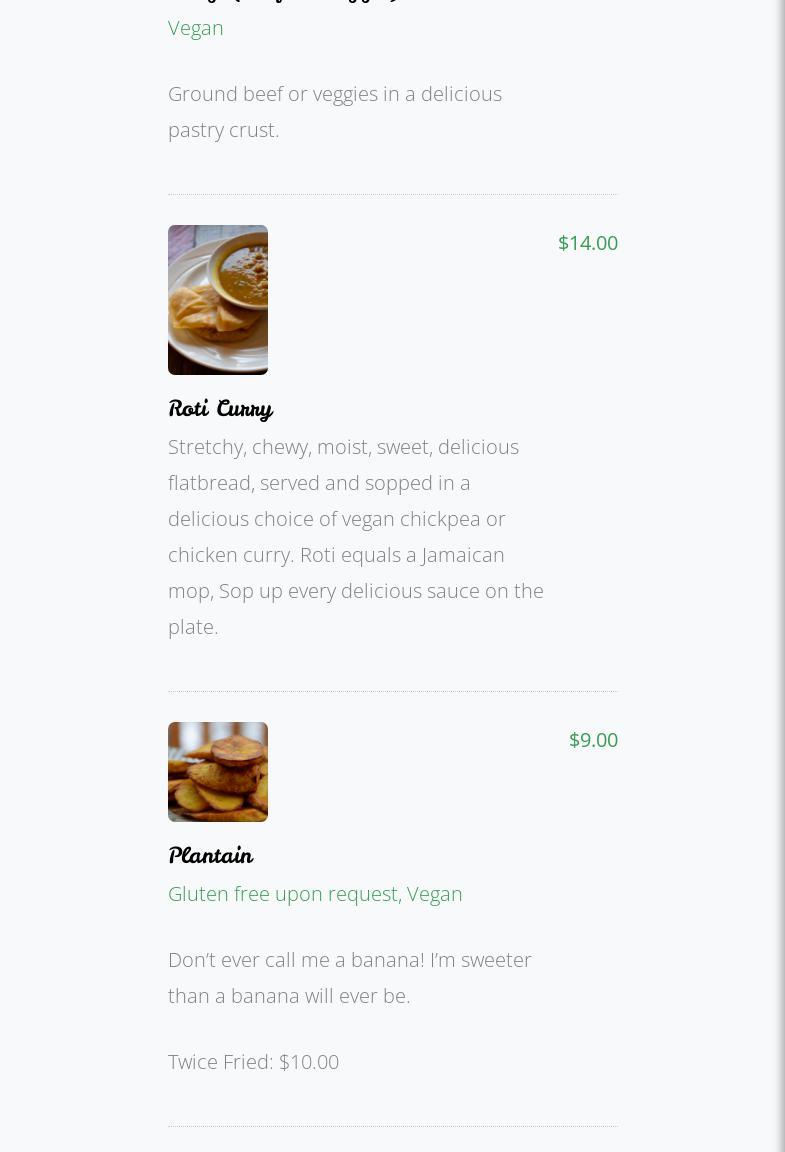Click the Plantain dish photo
The image size is (785, 1152).
pyautogui.click(x=217, y=771)
